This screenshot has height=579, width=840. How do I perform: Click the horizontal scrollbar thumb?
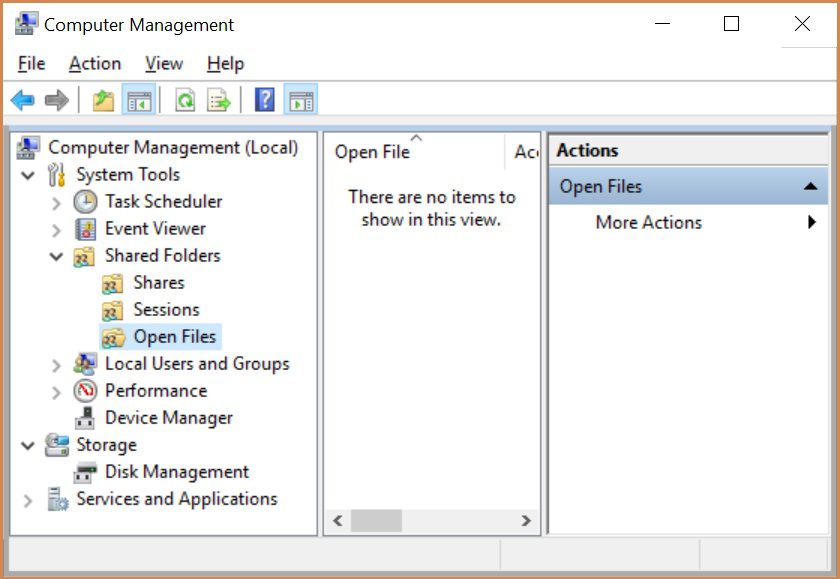tap(376, 521)
